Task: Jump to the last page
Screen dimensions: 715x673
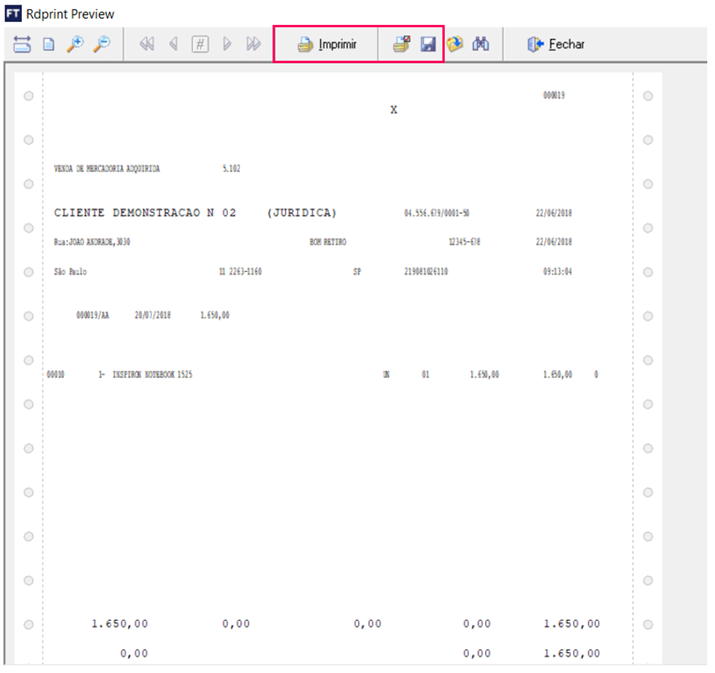Action: tap(253, 45)
